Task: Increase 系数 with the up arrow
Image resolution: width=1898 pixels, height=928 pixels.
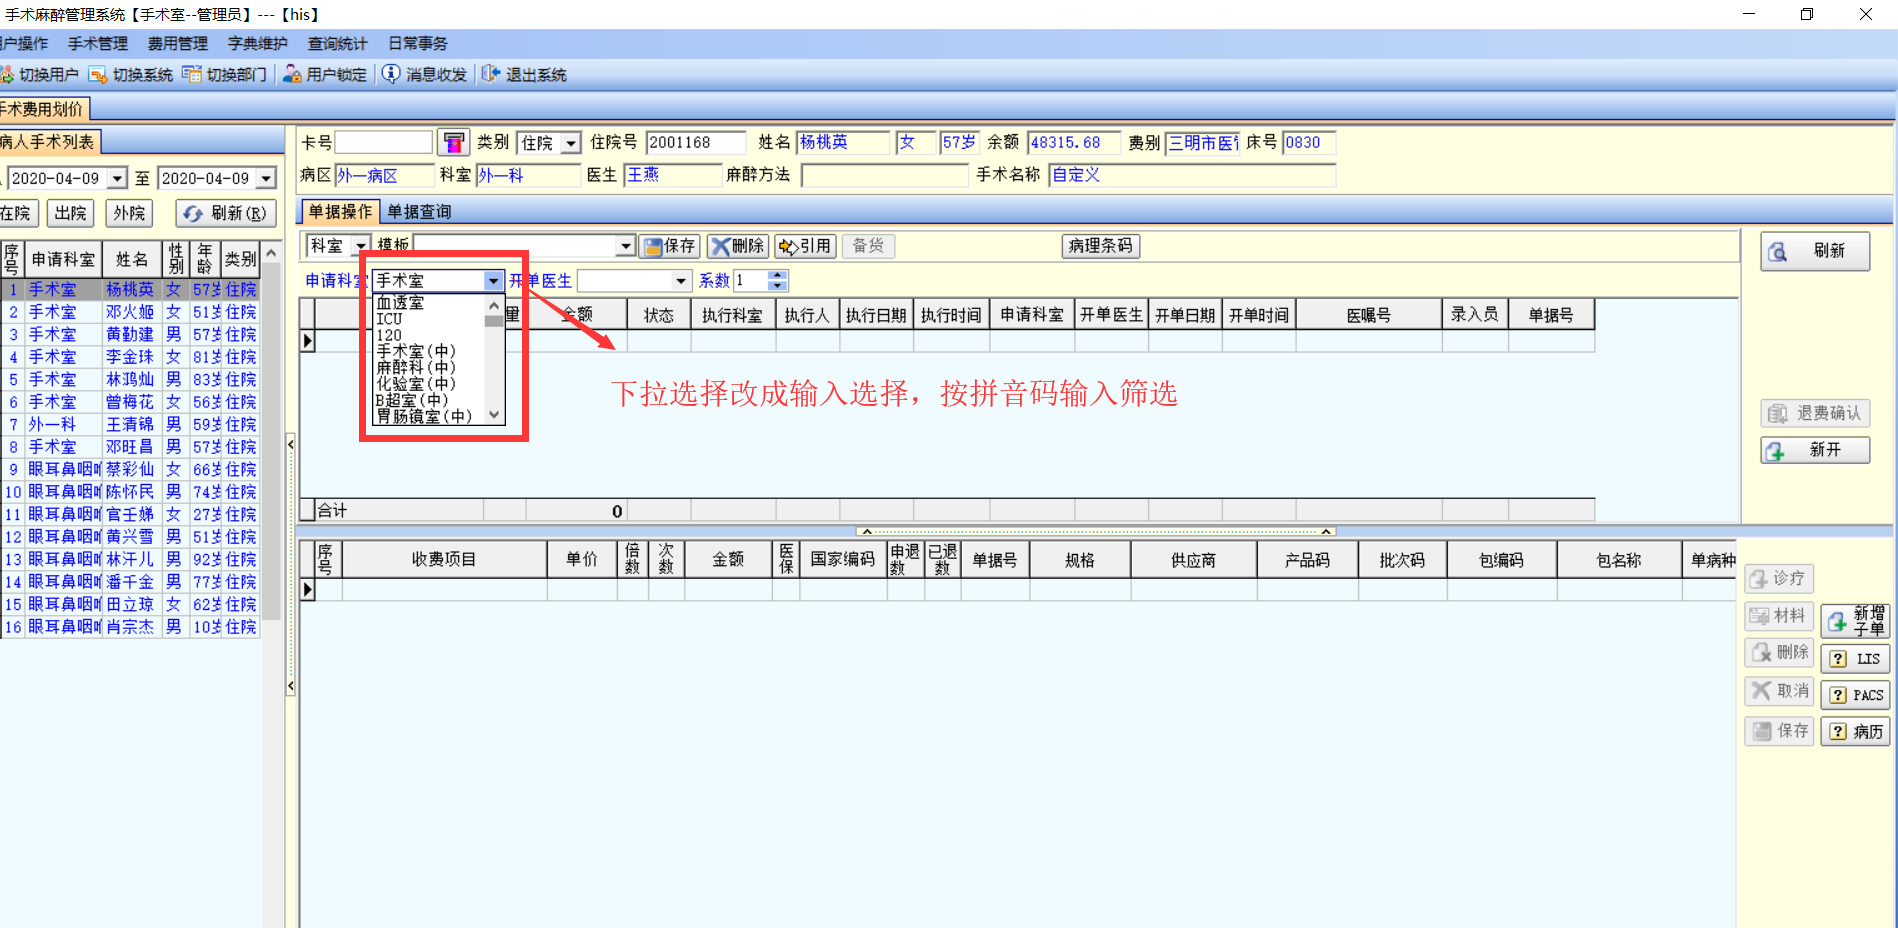Action: coord(779,275)
